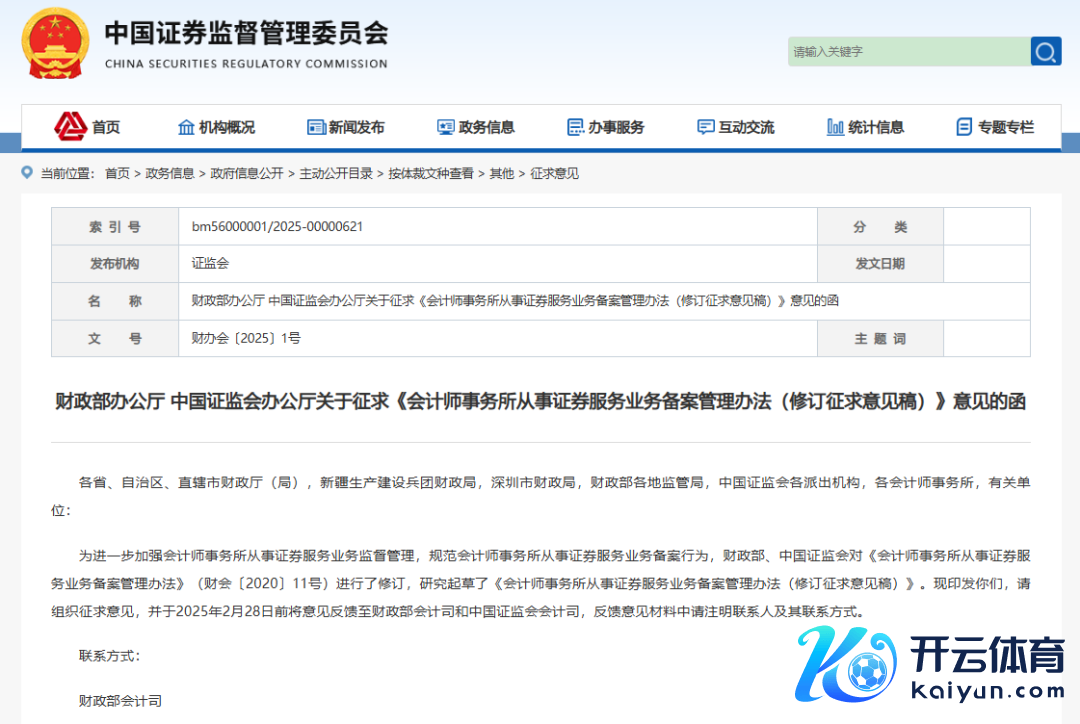Open the 新闻发布 navigation menu
1080x724 pixels.
pyautogui.click(x=357, y=127)
